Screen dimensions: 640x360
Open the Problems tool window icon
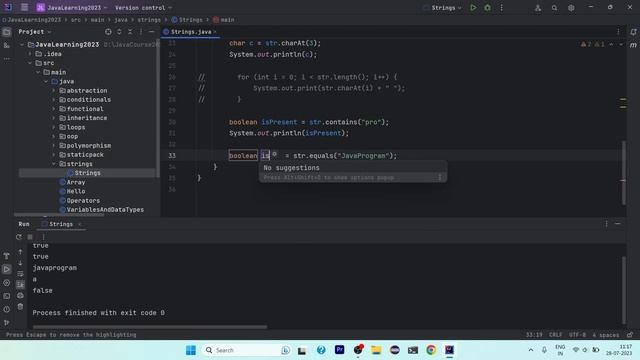point(7,309)
